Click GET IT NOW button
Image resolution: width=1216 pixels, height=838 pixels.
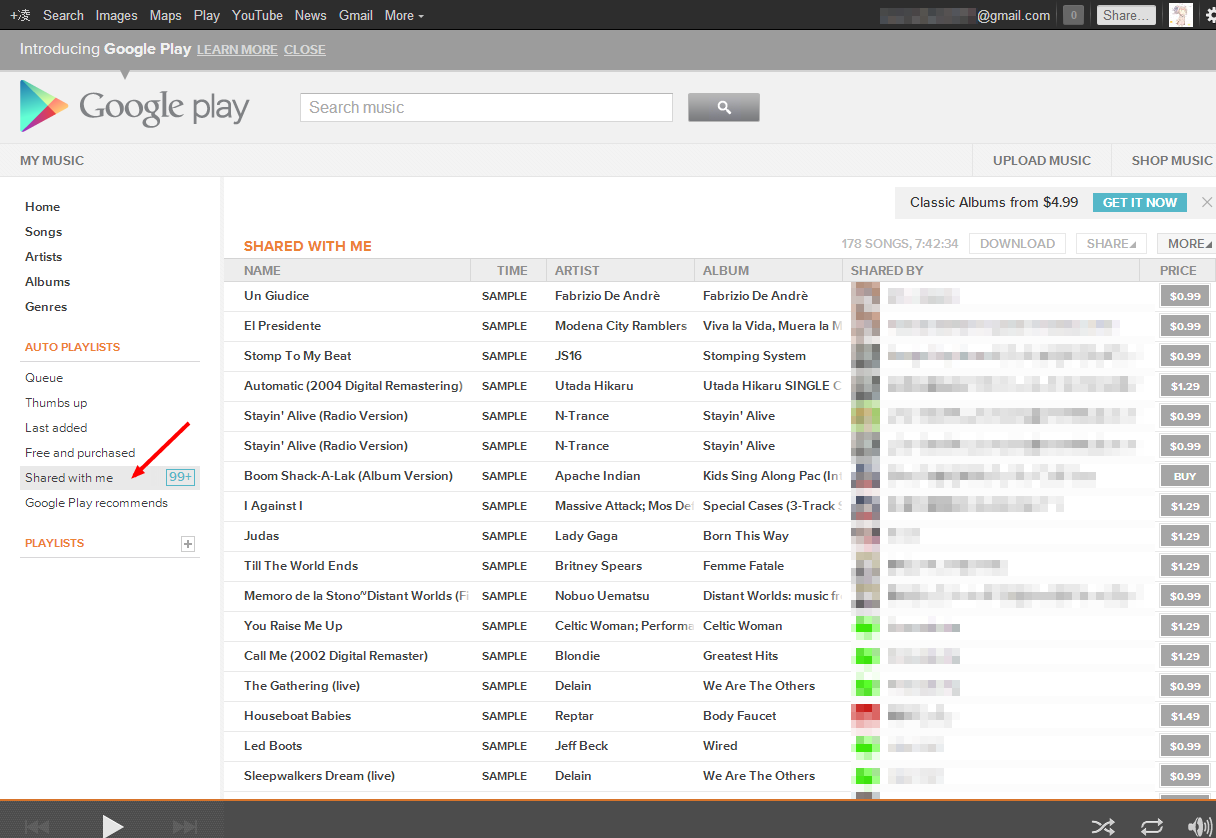click(x=1140, y=202)
